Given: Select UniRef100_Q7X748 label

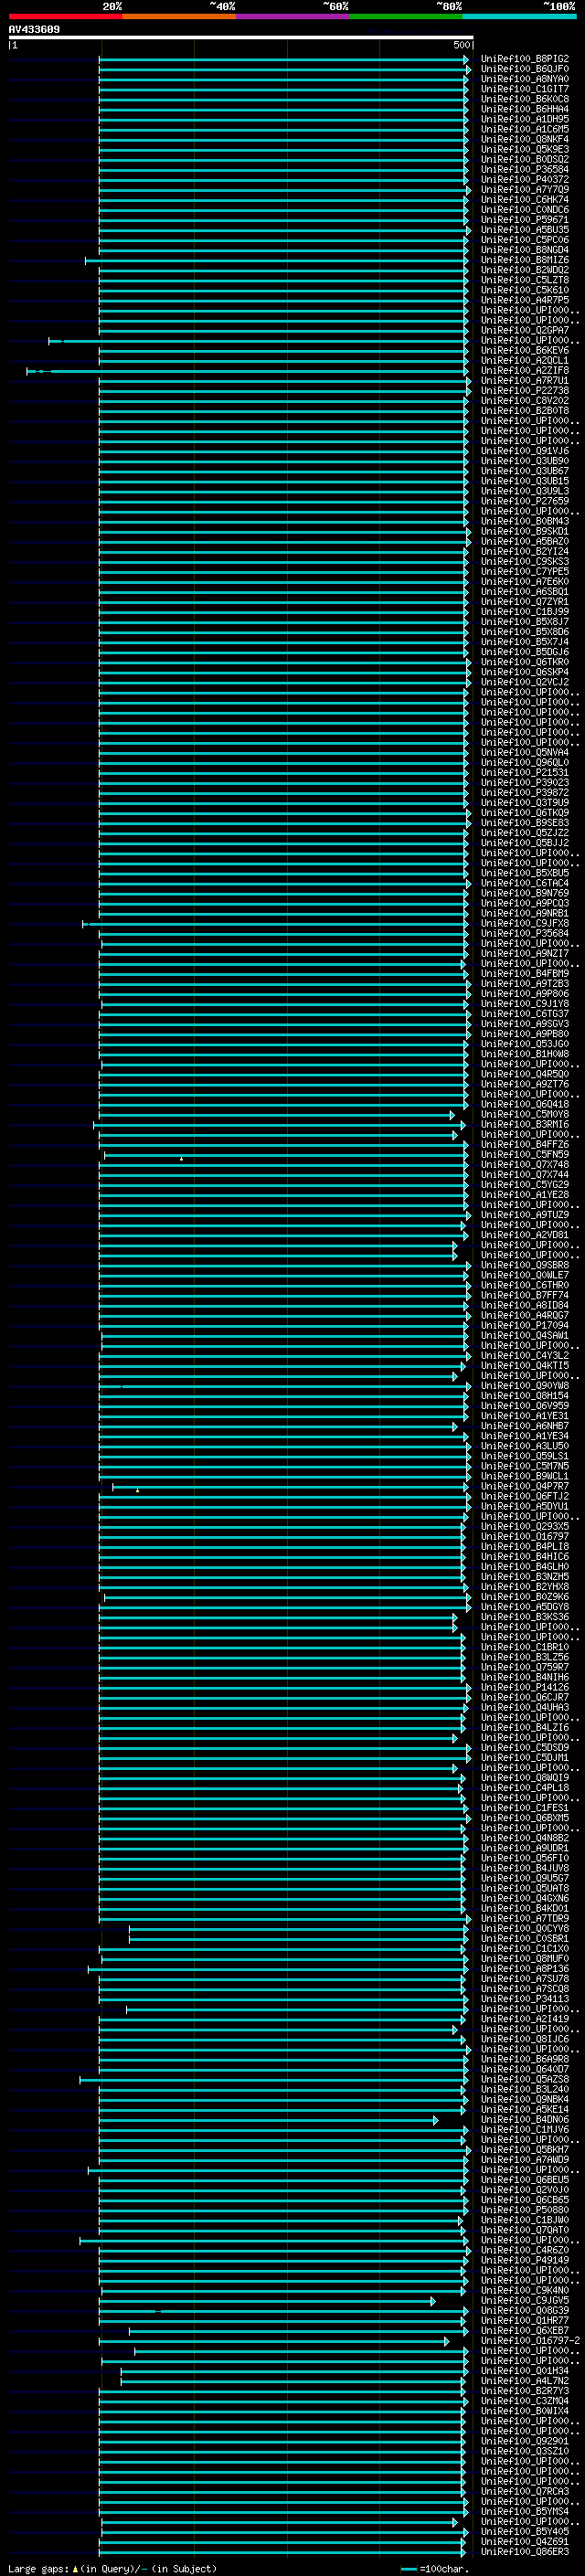Looking at the screenshot, I should 525,1165.
